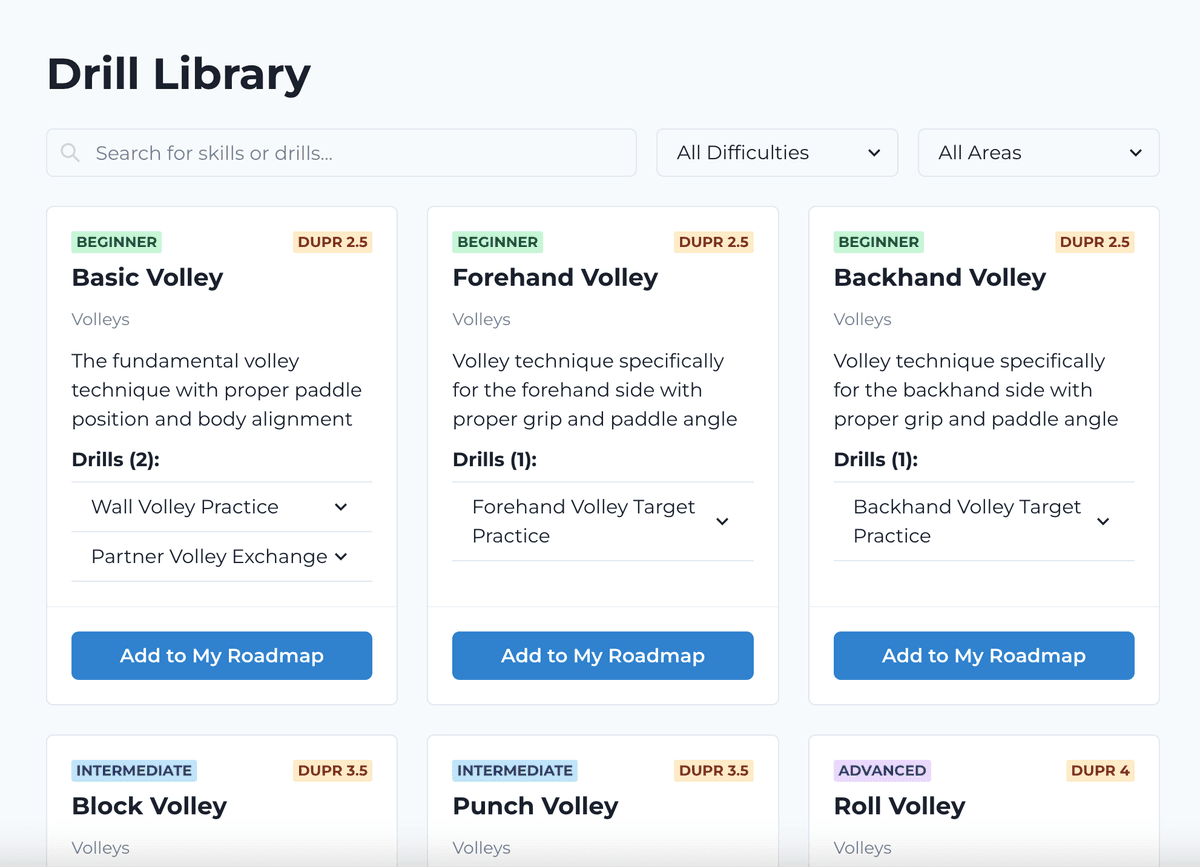
Task: Add Forehand Volley to My Roadmap
Action: 602,656
